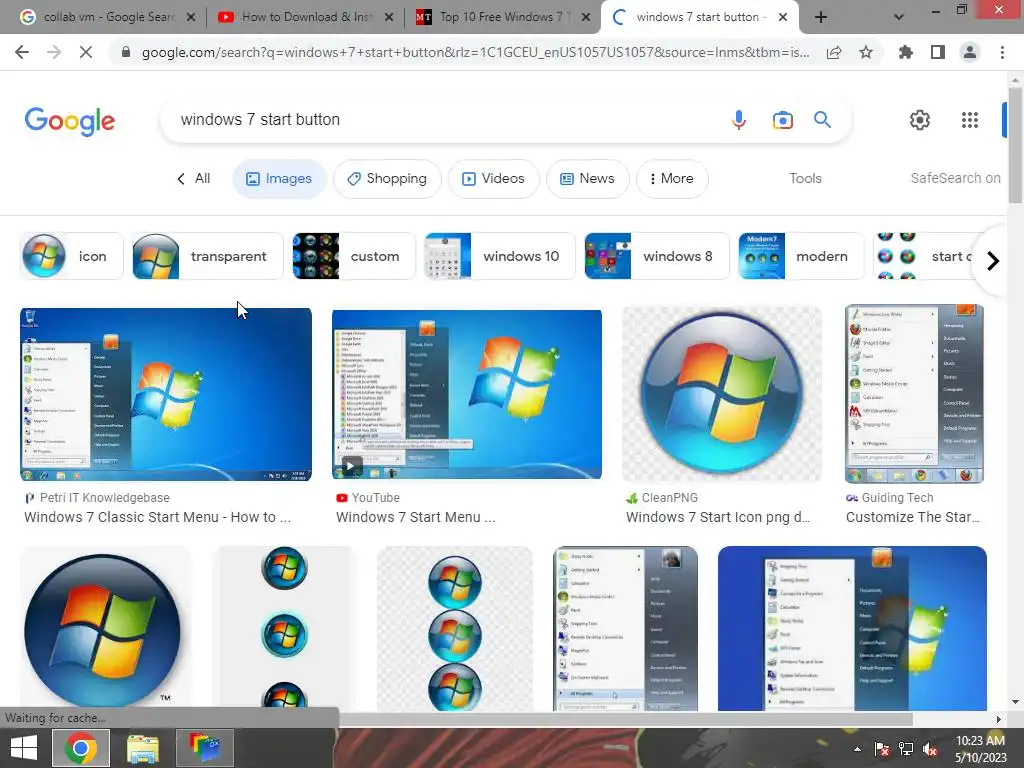Click the network tray icon
The width and height of the screenshot is (1024, 768).
906,749
